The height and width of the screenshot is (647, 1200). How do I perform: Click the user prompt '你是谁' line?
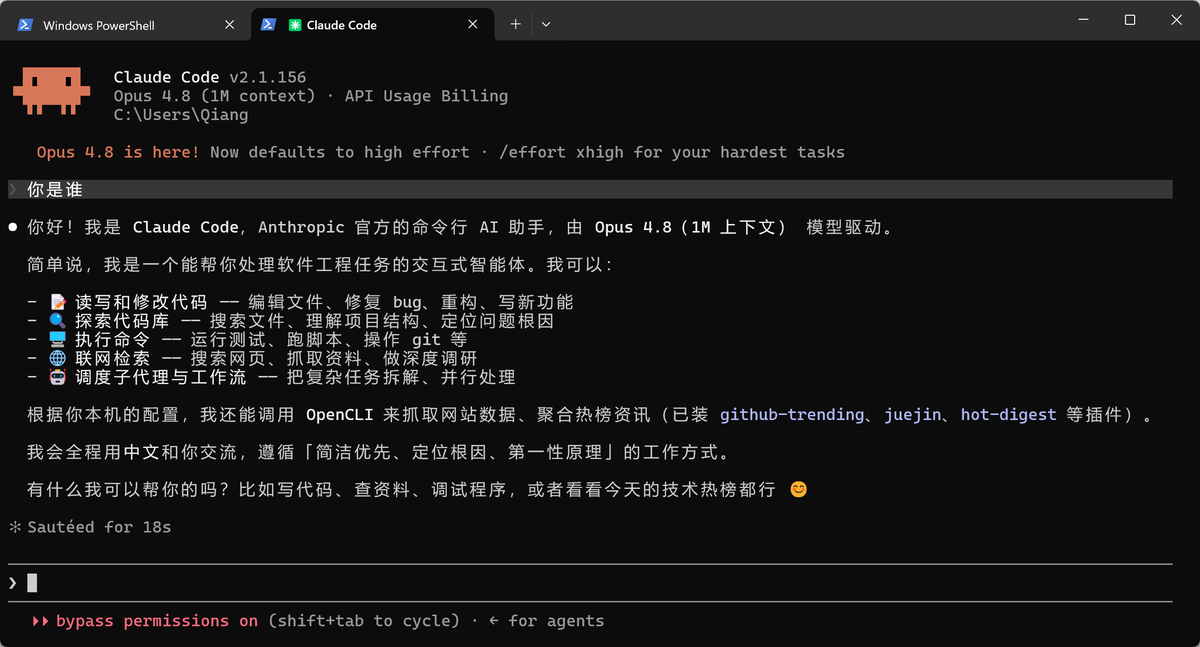[590, 190]
